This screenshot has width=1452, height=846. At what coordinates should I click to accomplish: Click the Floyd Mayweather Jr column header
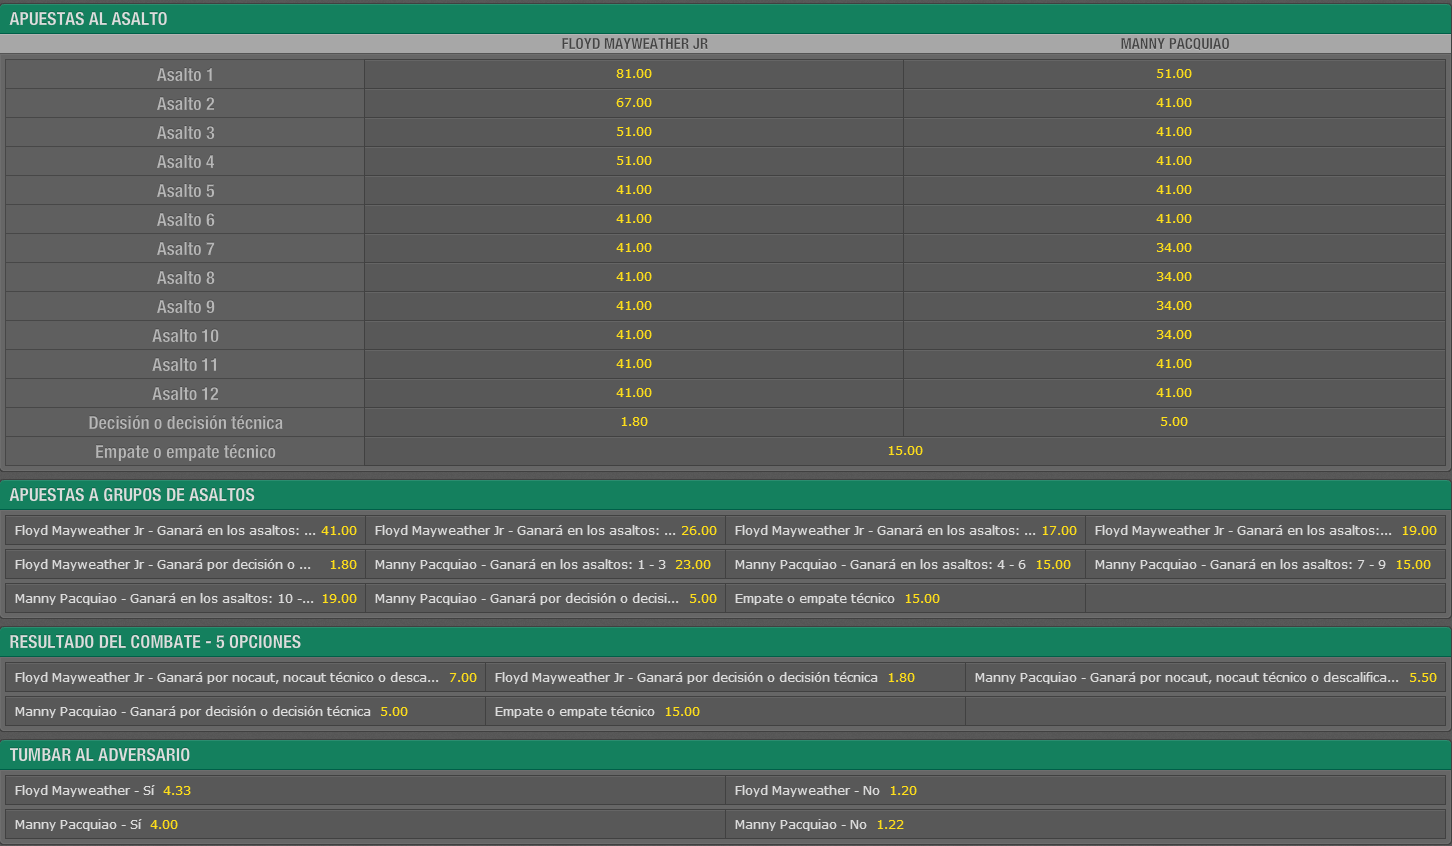click(x=634, y=44)
